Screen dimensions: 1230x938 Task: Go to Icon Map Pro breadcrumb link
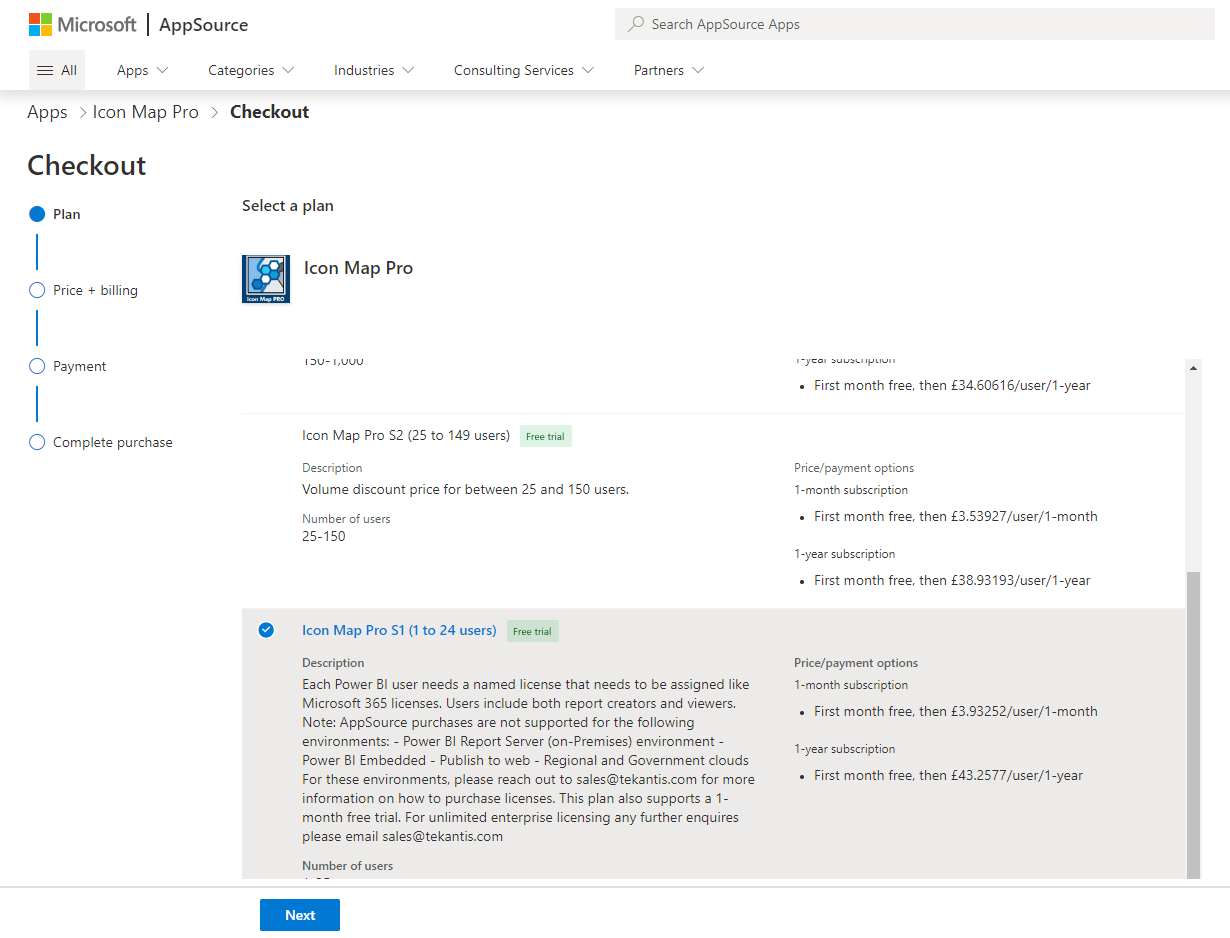point(146,112)
